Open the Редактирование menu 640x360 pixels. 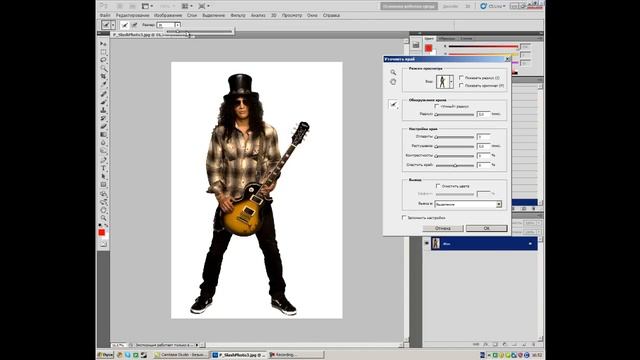click(x=132, y=15)
